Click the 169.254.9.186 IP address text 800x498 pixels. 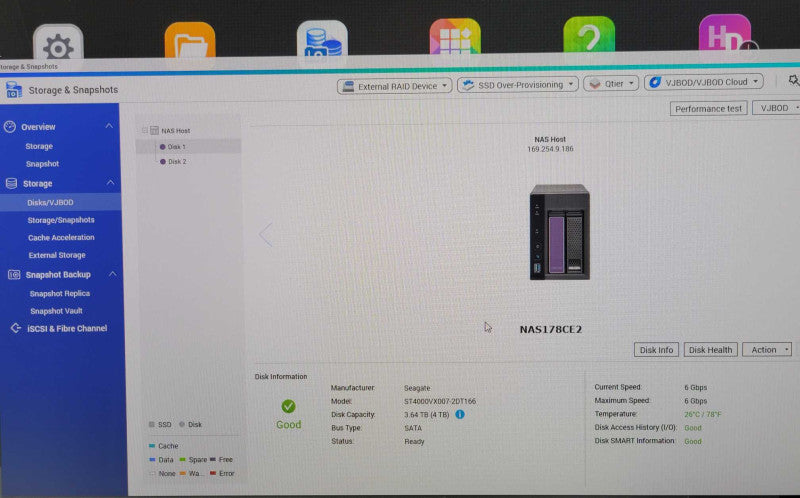[x=550, y=149]
